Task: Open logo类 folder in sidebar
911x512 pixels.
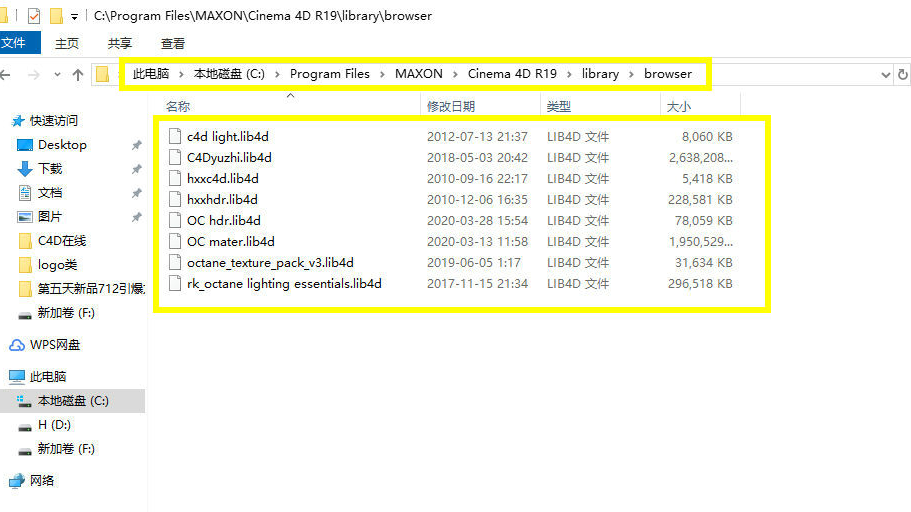Action: pyautogui.click(x=58, y=265)
